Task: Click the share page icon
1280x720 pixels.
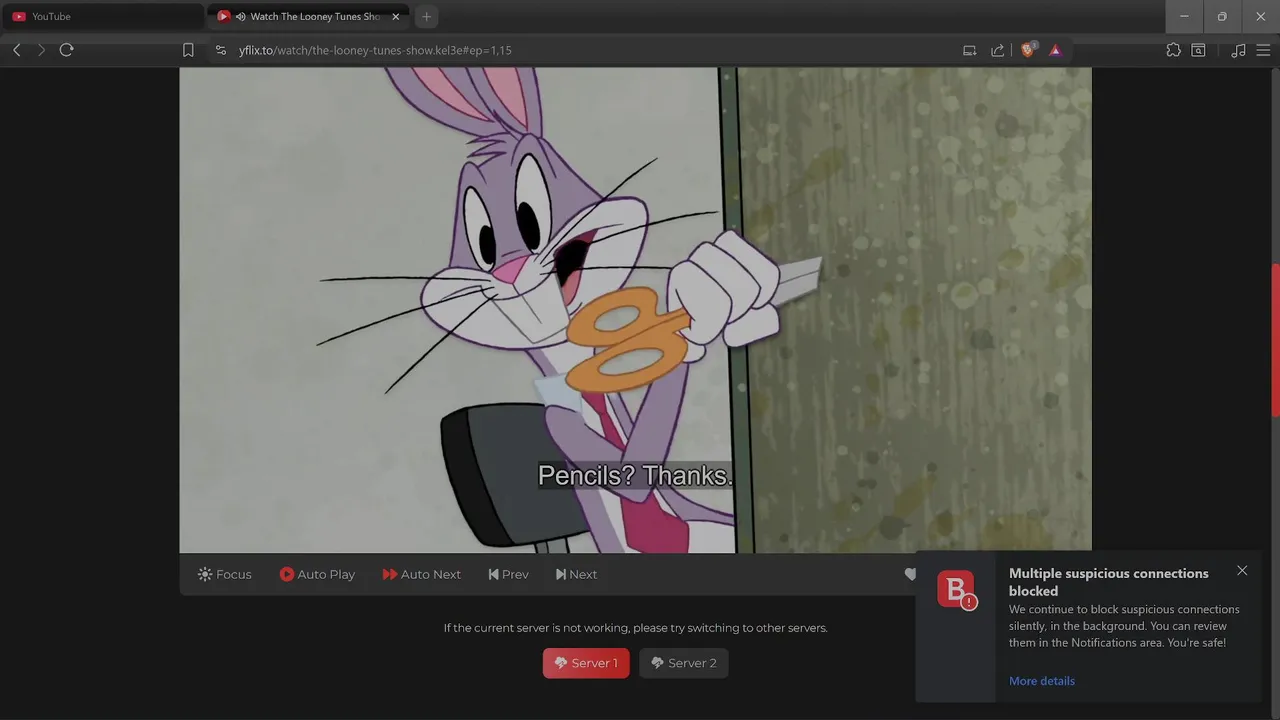Action: (x=997, y=50)
